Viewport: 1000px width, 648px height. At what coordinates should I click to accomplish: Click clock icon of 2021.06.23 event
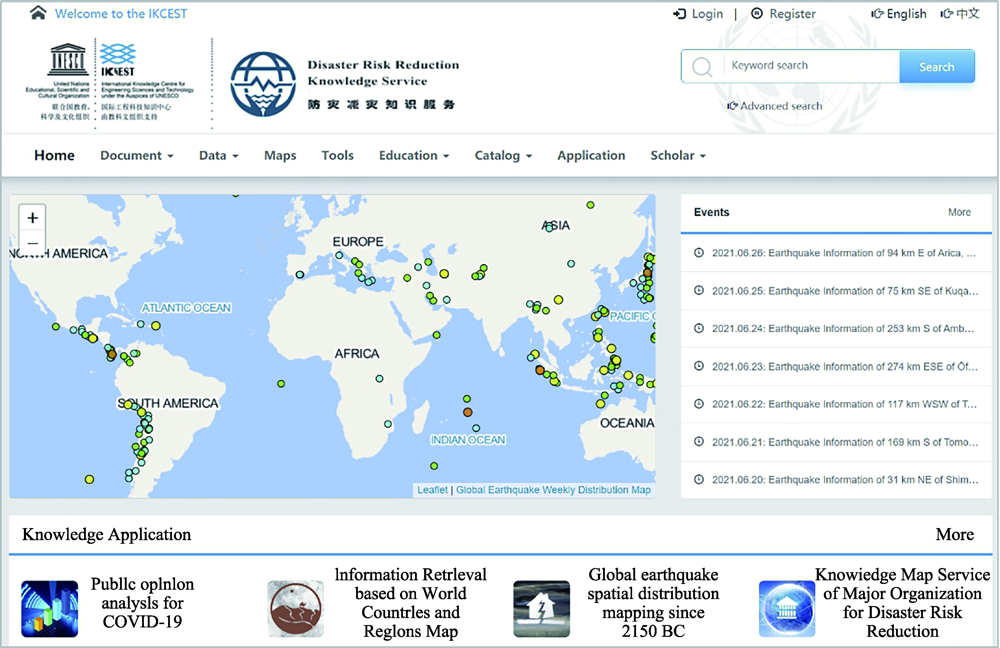(x=699, y=366)
